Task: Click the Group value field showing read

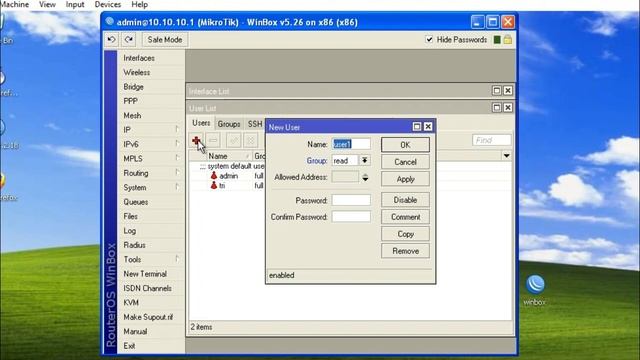Action: (345, 160)
